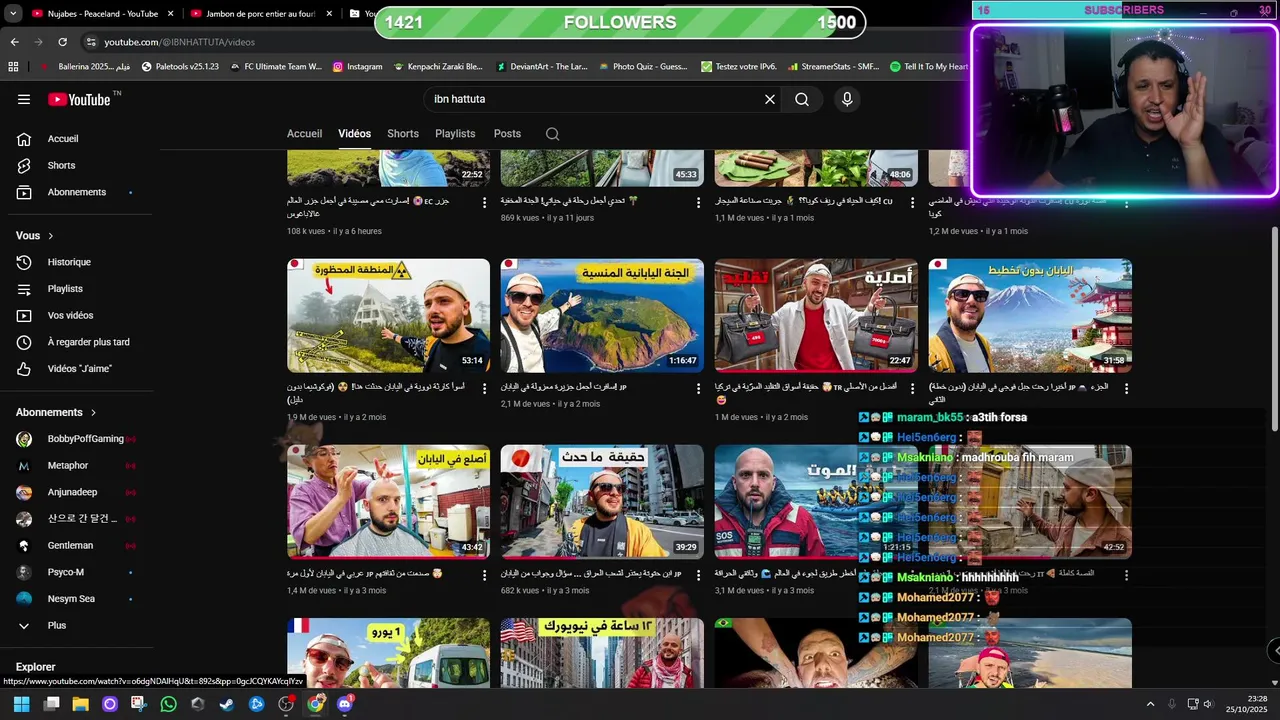Open File Explorer from taskbar
This screenshot has height=720, width=1280.
pos(80,704)
